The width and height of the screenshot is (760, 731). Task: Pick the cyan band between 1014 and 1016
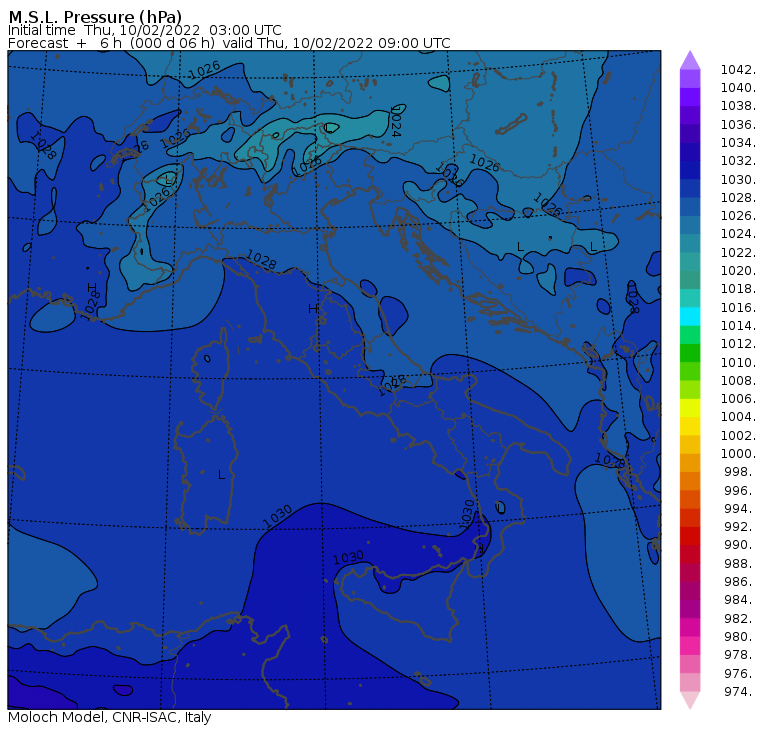point(690,317)
